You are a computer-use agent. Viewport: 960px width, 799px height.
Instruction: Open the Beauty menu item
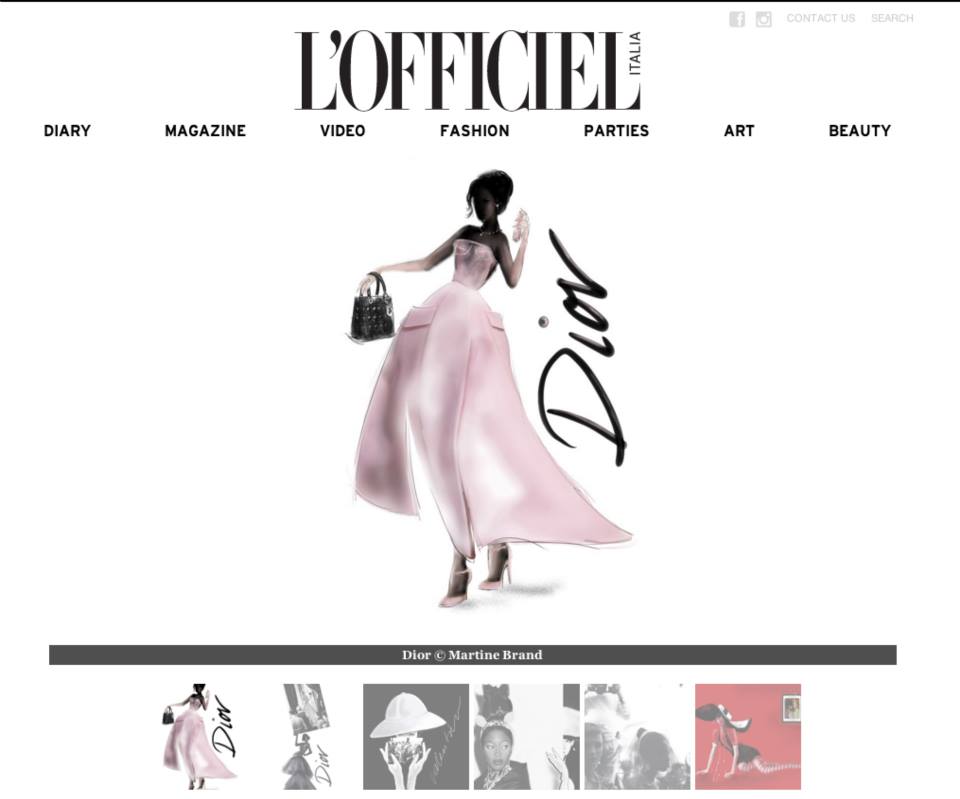(860, 130)
